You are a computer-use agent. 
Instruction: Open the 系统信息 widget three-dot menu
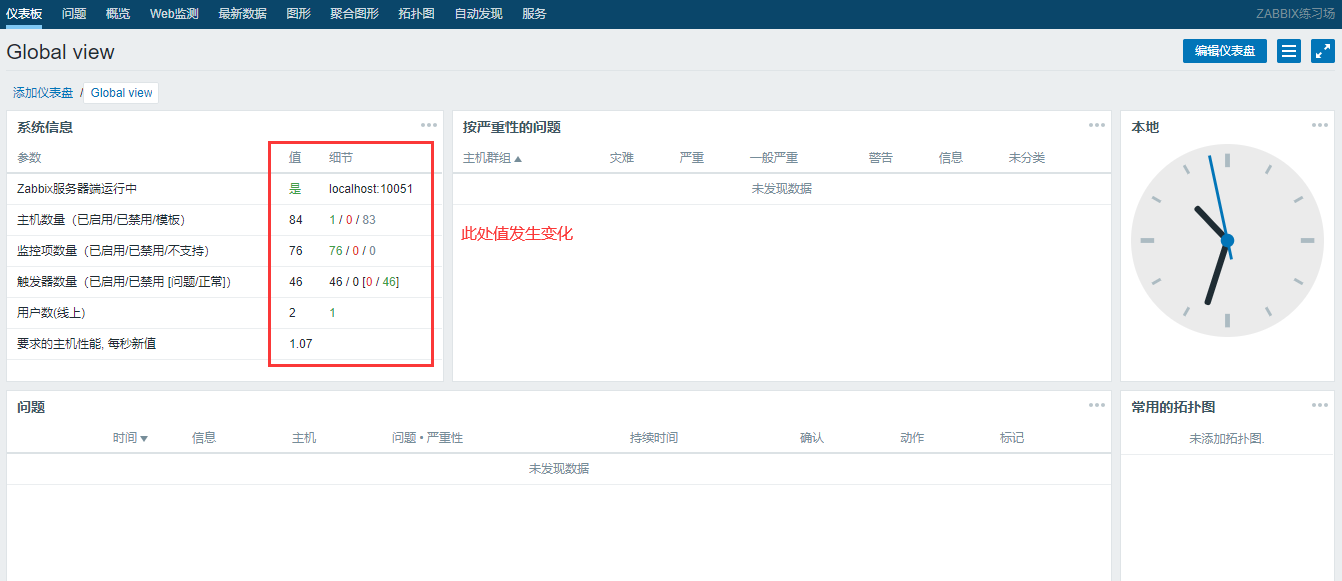coord(429,125)
